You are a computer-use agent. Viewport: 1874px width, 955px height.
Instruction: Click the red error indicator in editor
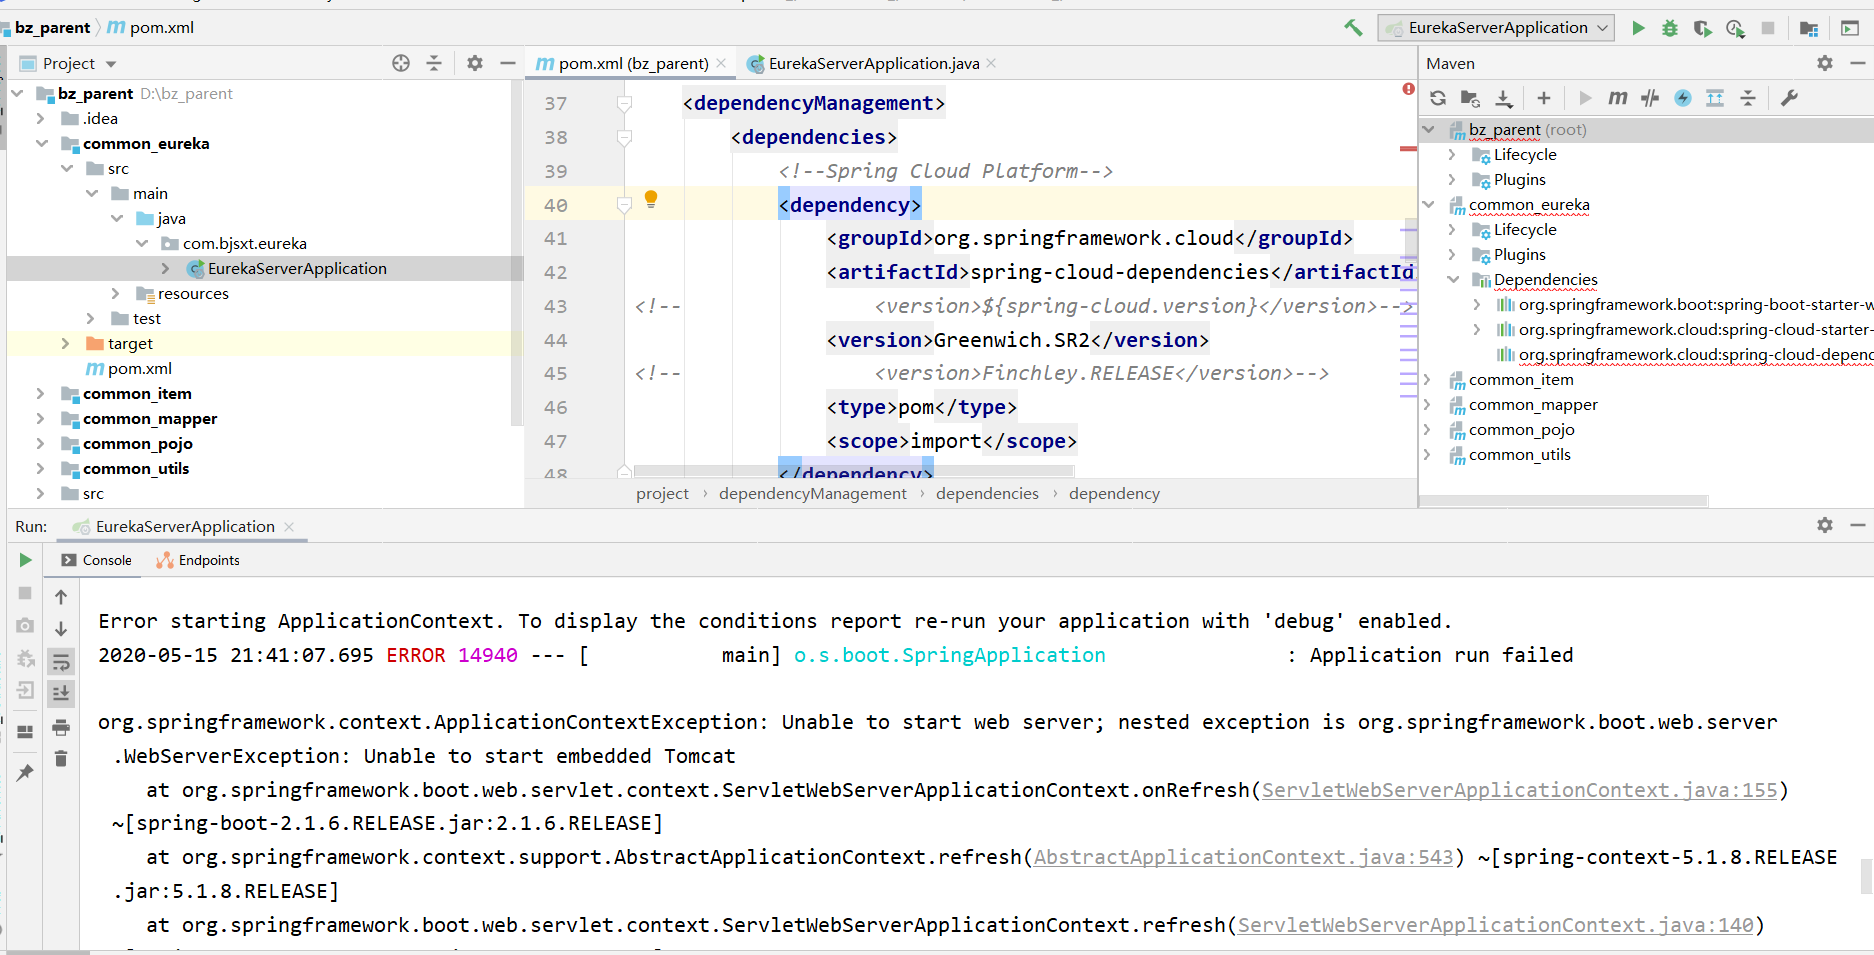(x=1408, y=89)
